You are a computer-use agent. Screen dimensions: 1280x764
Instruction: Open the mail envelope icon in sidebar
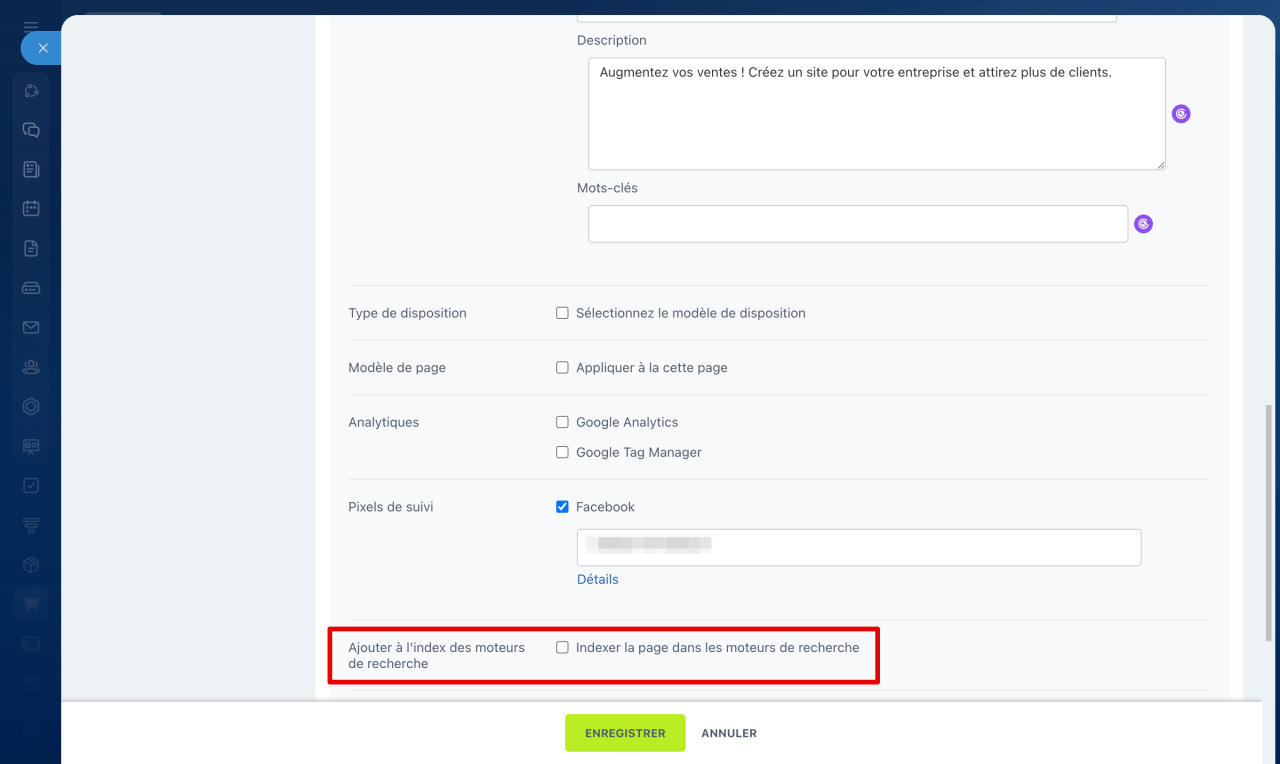pos(31,328)
